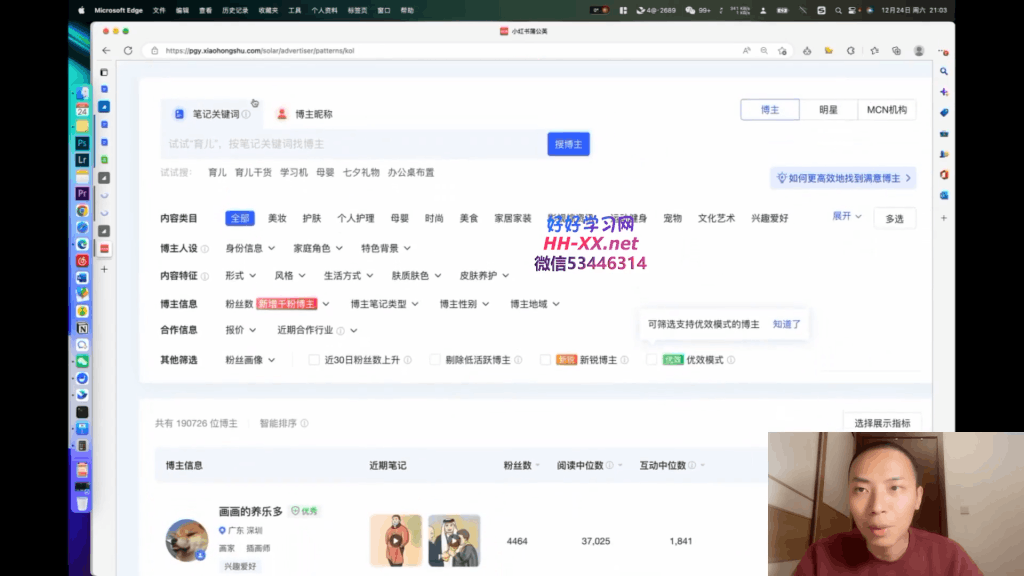Open Lightroom from the Dock
The height and width of the screenshot is (576, 1024).
coord(82,159)
